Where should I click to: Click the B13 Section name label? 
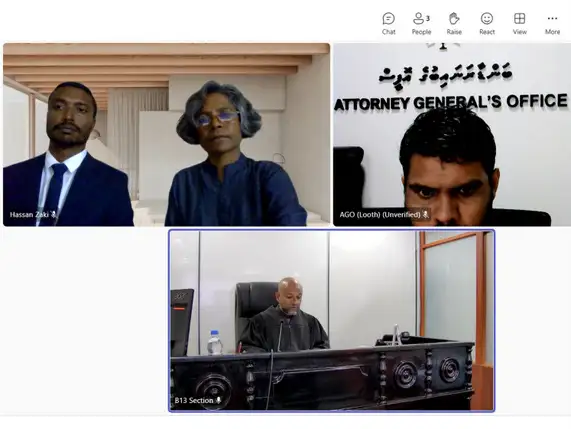(194, 400)
